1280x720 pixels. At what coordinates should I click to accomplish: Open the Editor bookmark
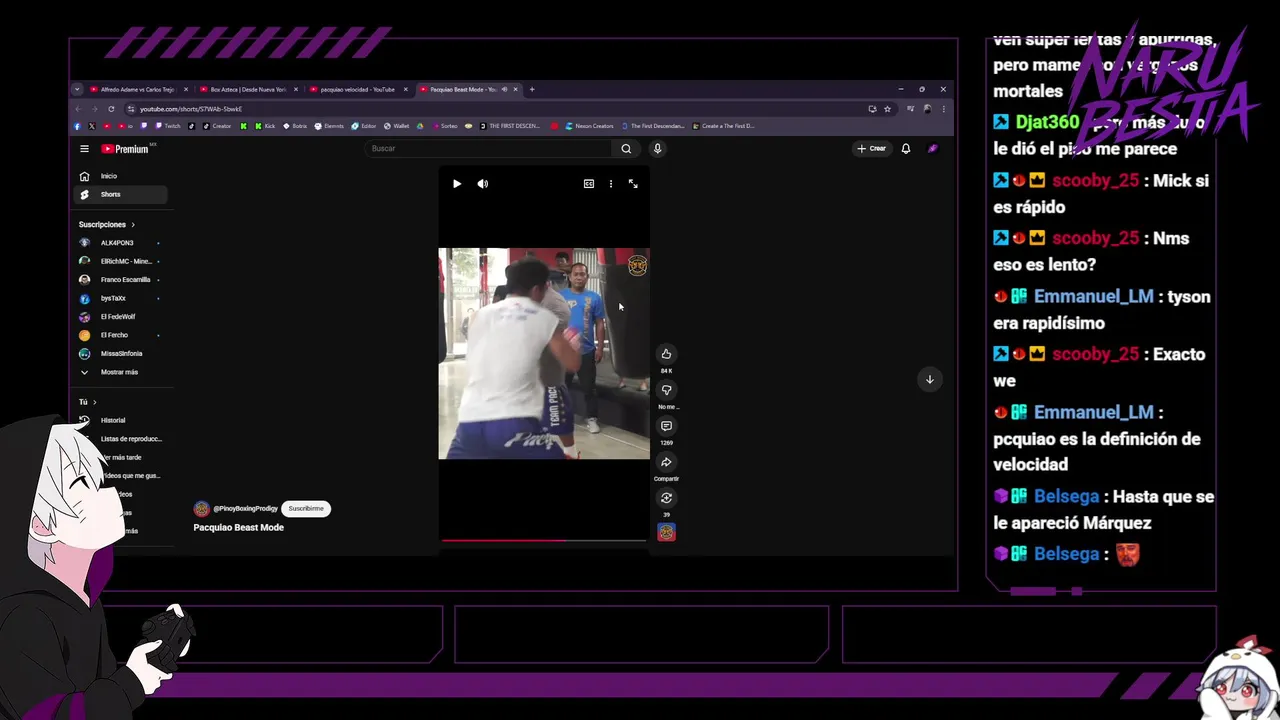pos(364,126)
